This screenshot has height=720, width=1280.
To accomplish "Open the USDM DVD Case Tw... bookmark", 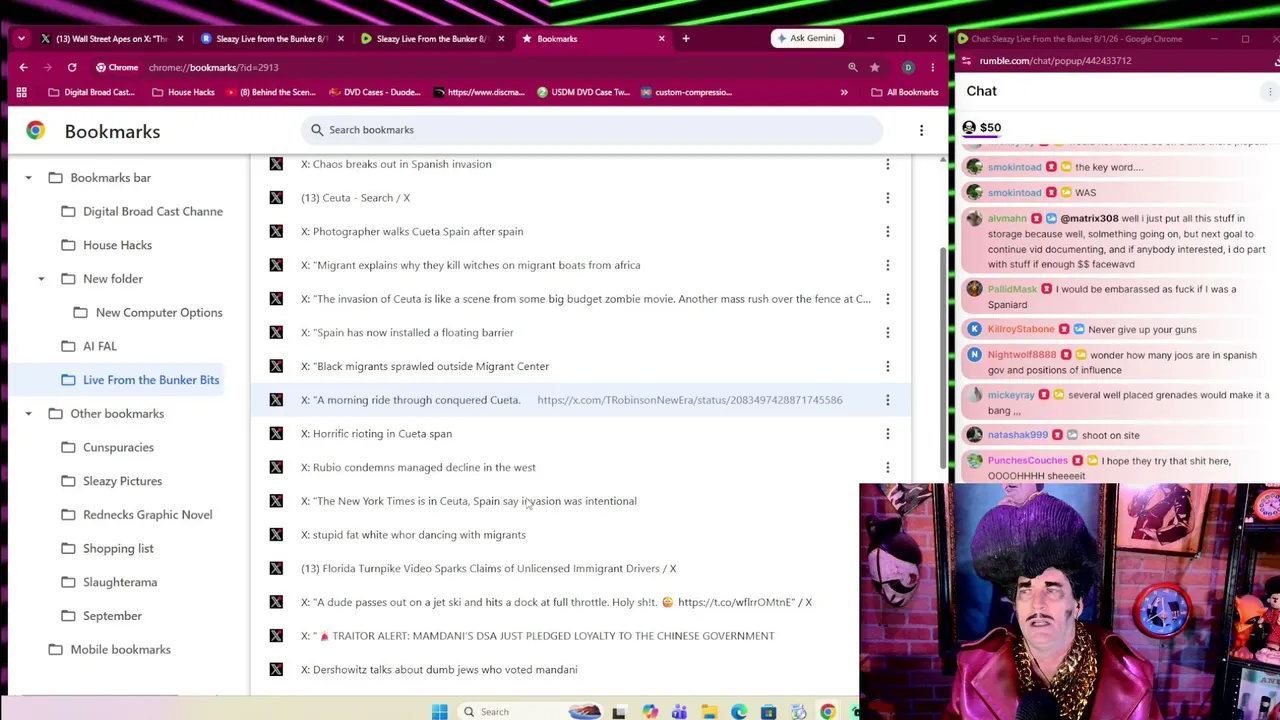I will (583, 92).
